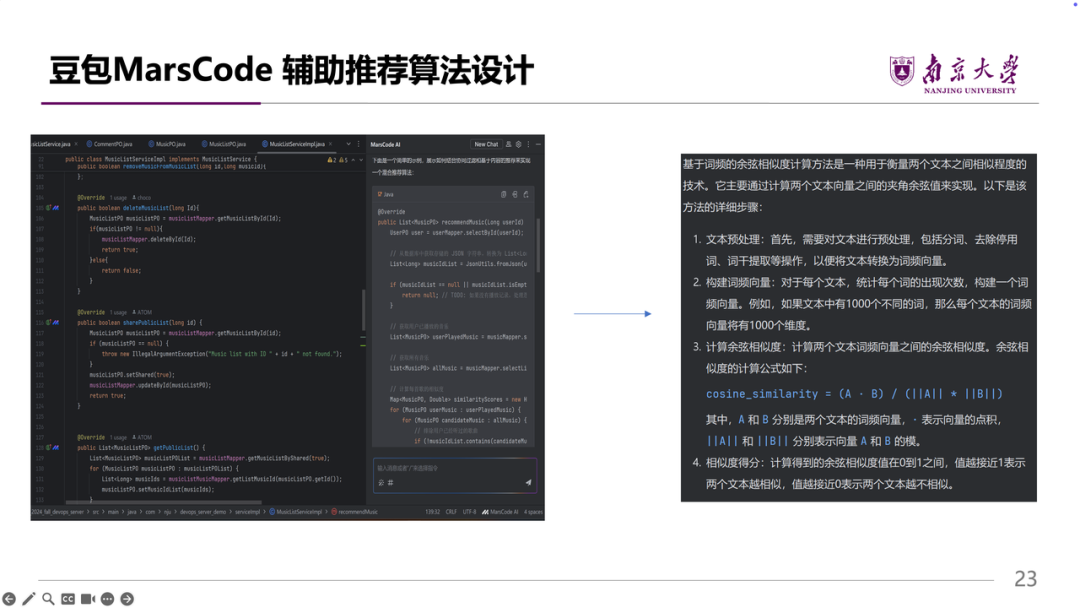The height and width of the screenshot is (608, 1080).
Task: Click the Java language label in code block
Action: [x=385, y=194]
